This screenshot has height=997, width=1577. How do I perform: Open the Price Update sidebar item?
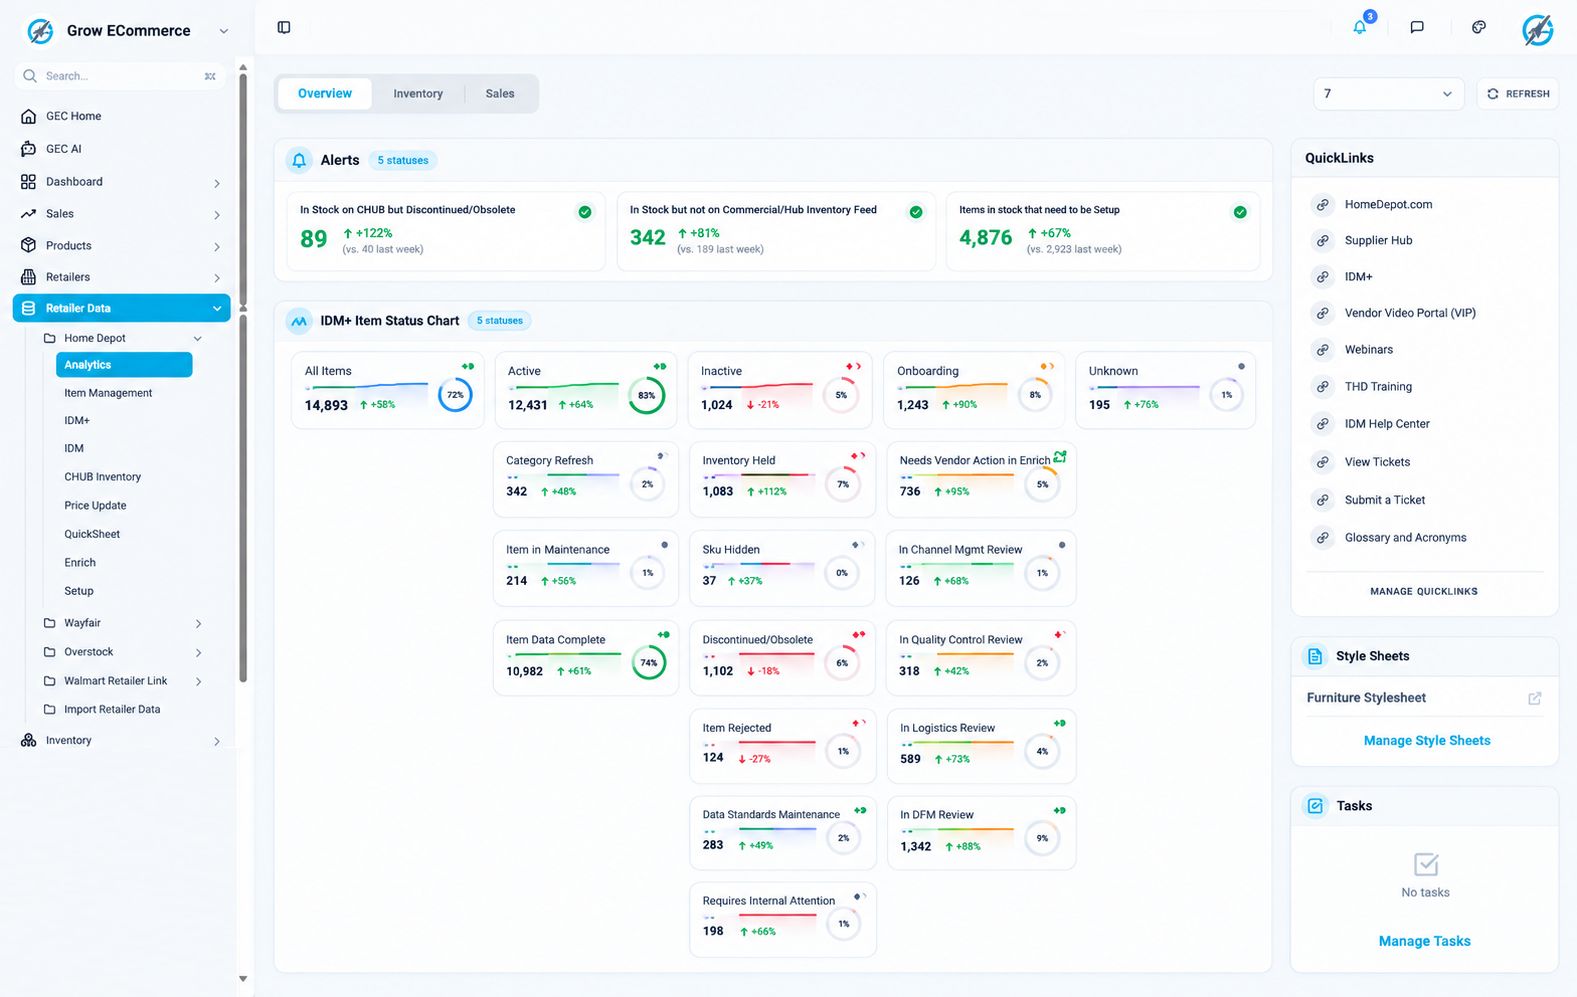[95, 506]
